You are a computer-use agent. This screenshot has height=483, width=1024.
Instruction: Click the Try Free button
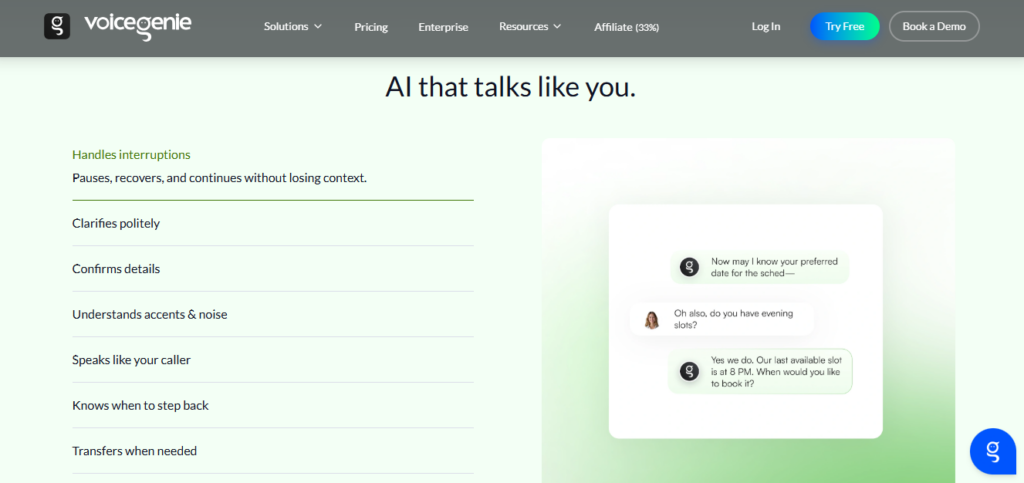click(x=844, y=27)
